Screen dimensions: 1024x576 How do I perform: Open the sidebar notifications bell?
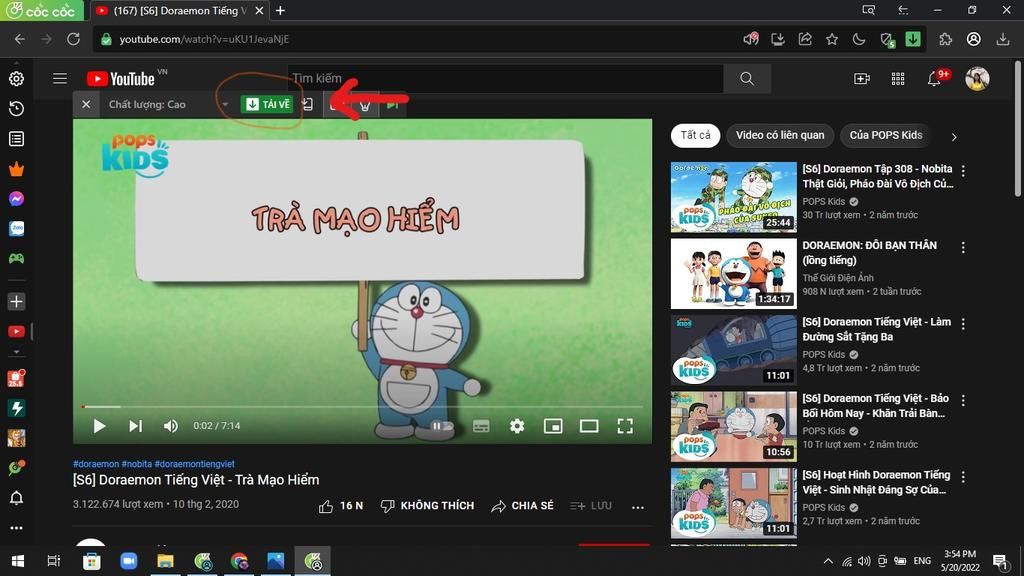tap(16, 498)
